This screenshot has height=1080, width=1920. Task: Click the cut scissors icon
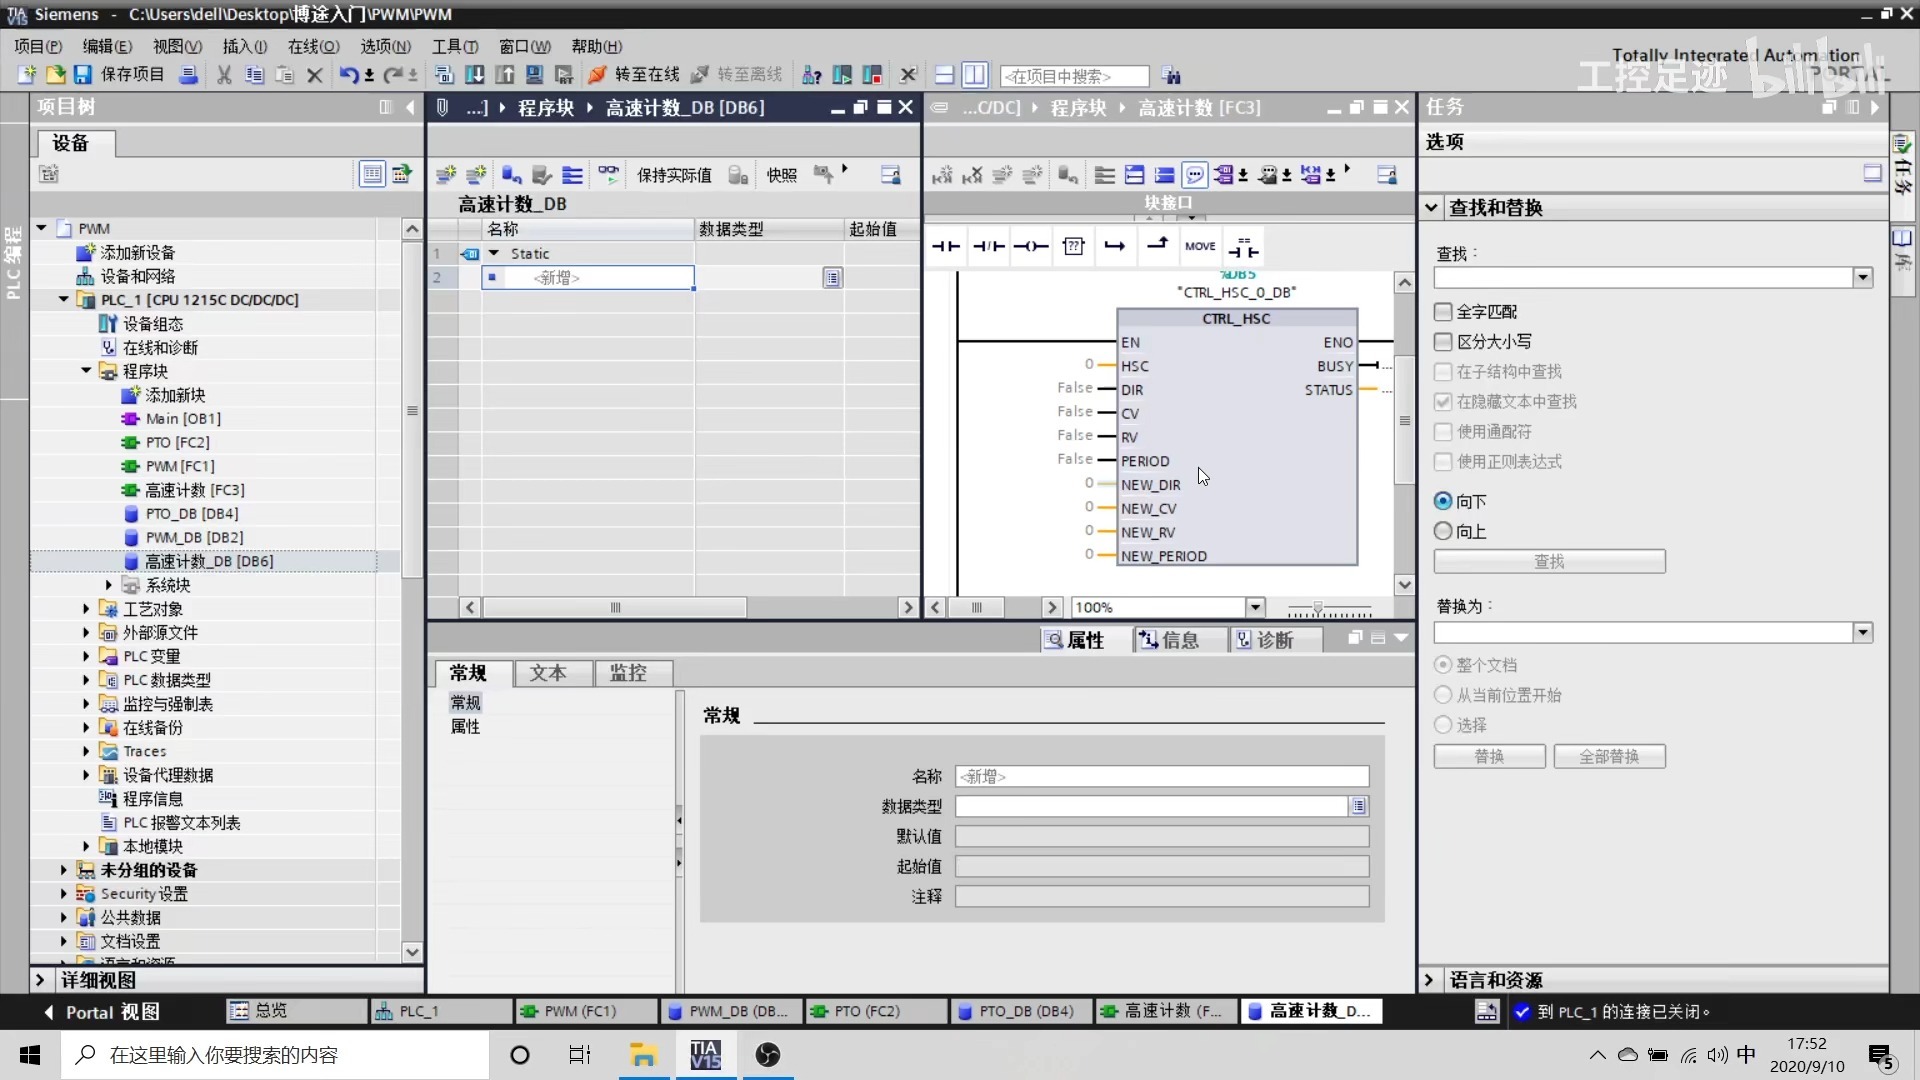(224, 75)
